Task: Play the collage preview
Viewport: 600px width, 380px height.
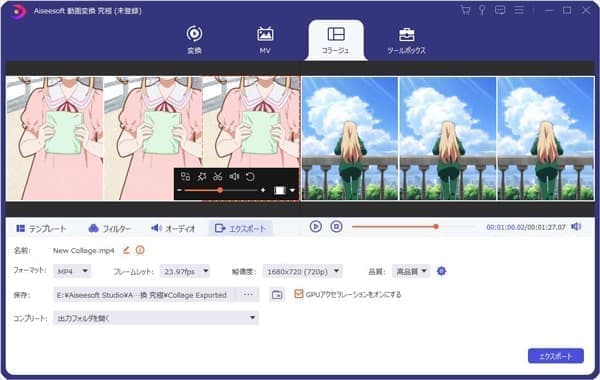Action: point(315,227)
